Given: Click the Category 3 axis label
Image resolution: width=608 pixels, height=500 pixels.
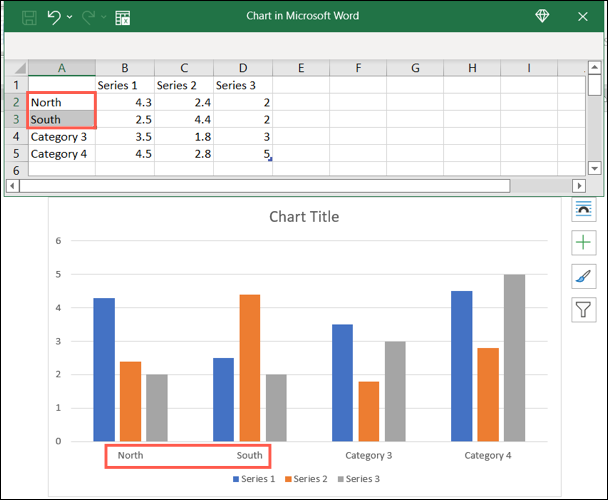Looking at the screenshot, I should tap(369, 455).
